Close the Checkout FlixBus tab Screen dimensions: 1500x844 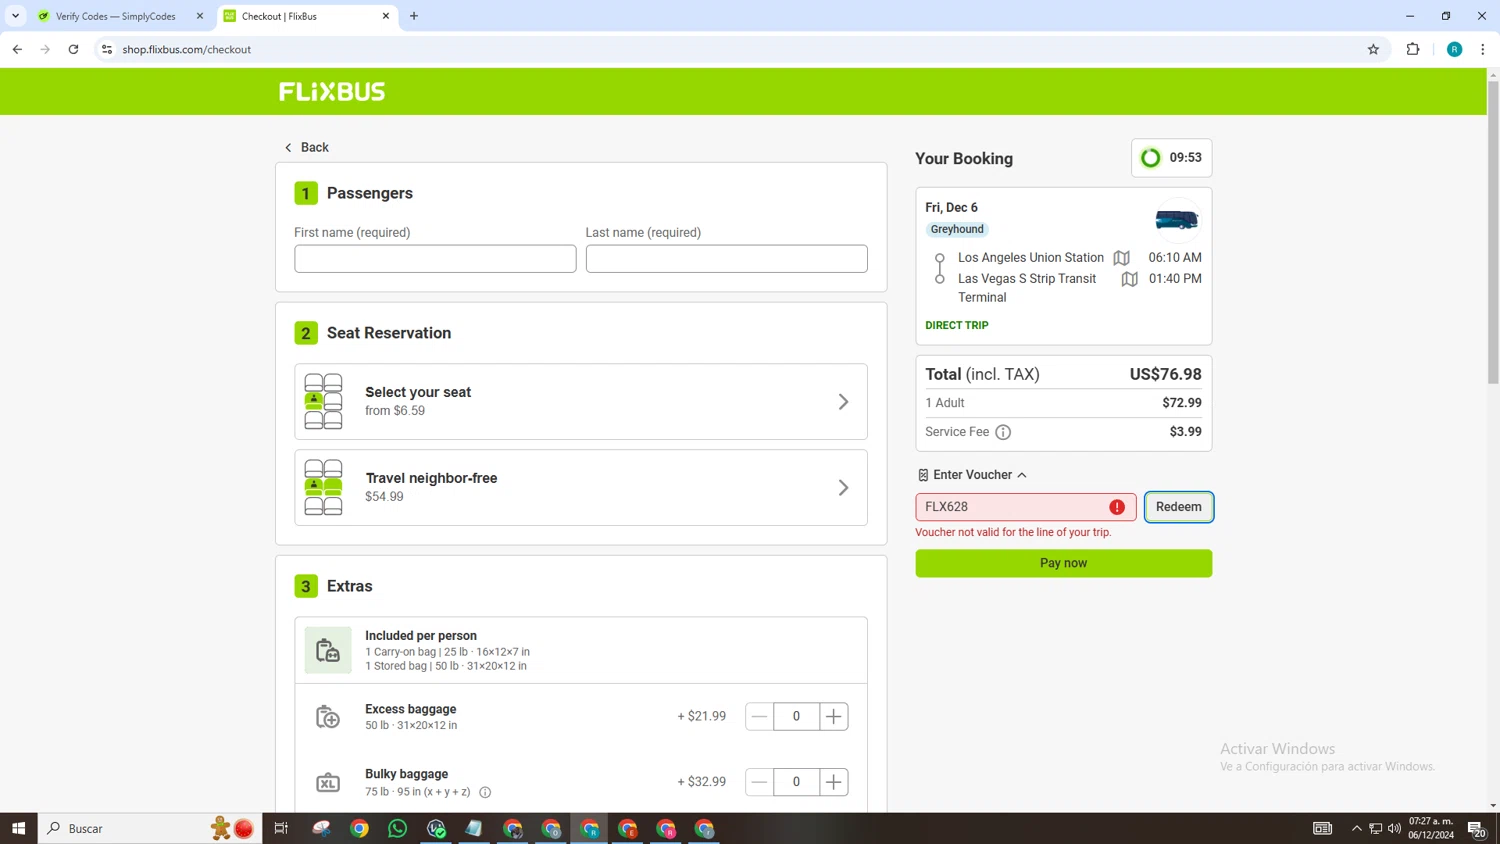click(x=386, y=16)
